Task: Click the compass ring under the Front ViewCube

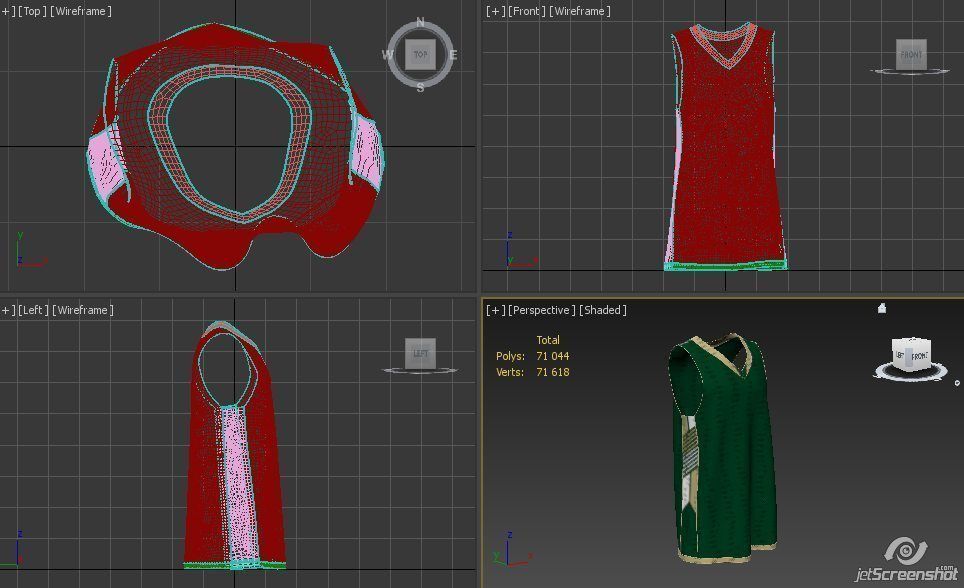Action: click(x=911, y=72)
